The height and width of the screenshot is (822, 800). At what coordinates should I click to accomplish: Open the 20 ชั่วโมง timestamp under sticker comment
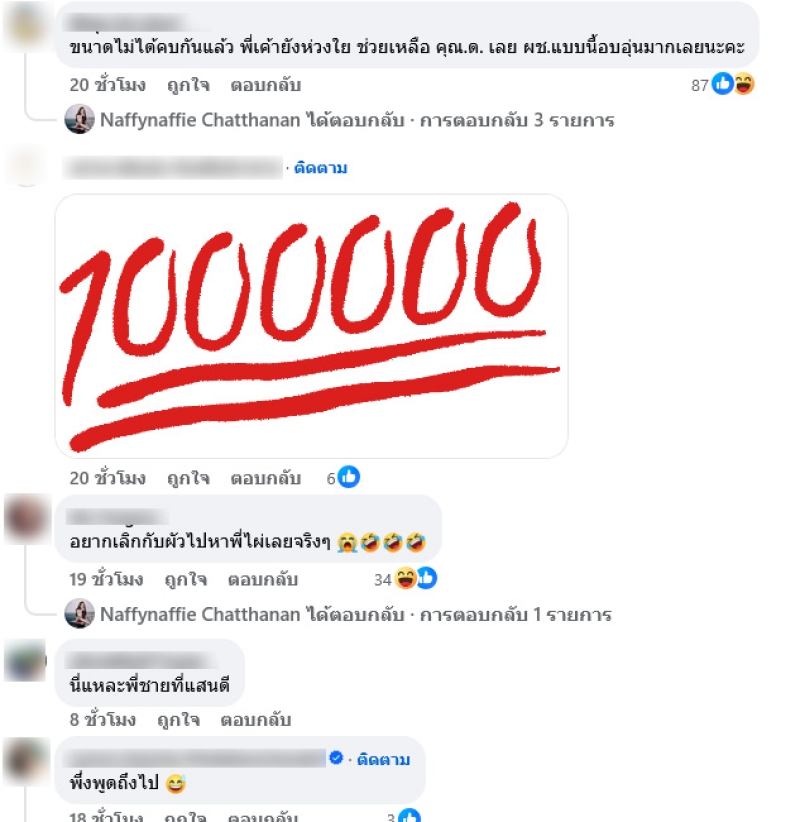pyautogui.click(x=107, y=478)
